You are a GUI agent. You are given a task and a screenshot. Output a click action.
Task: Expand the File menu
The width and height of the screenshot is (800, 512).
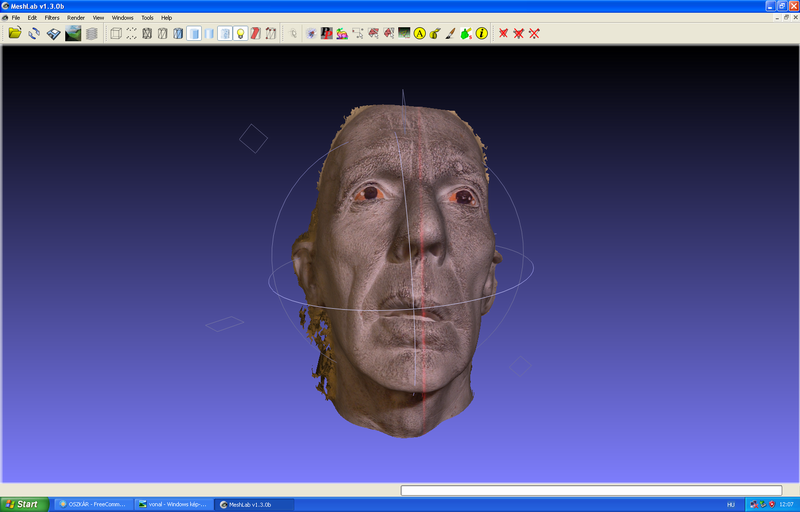tap(16, 17)
